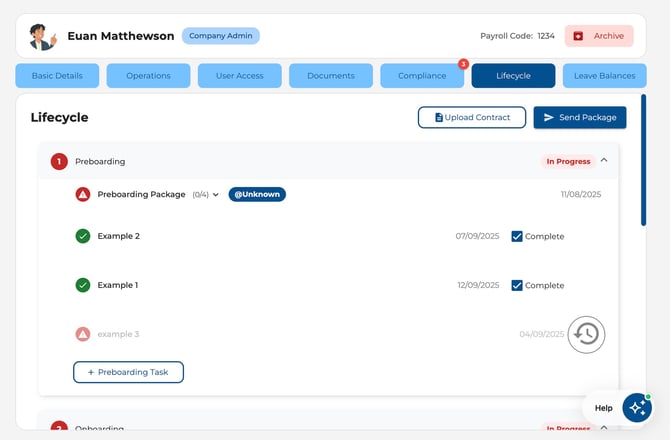Click the red notification badge on Compliance
The image size is (670, 440).
tap(463, 64)
